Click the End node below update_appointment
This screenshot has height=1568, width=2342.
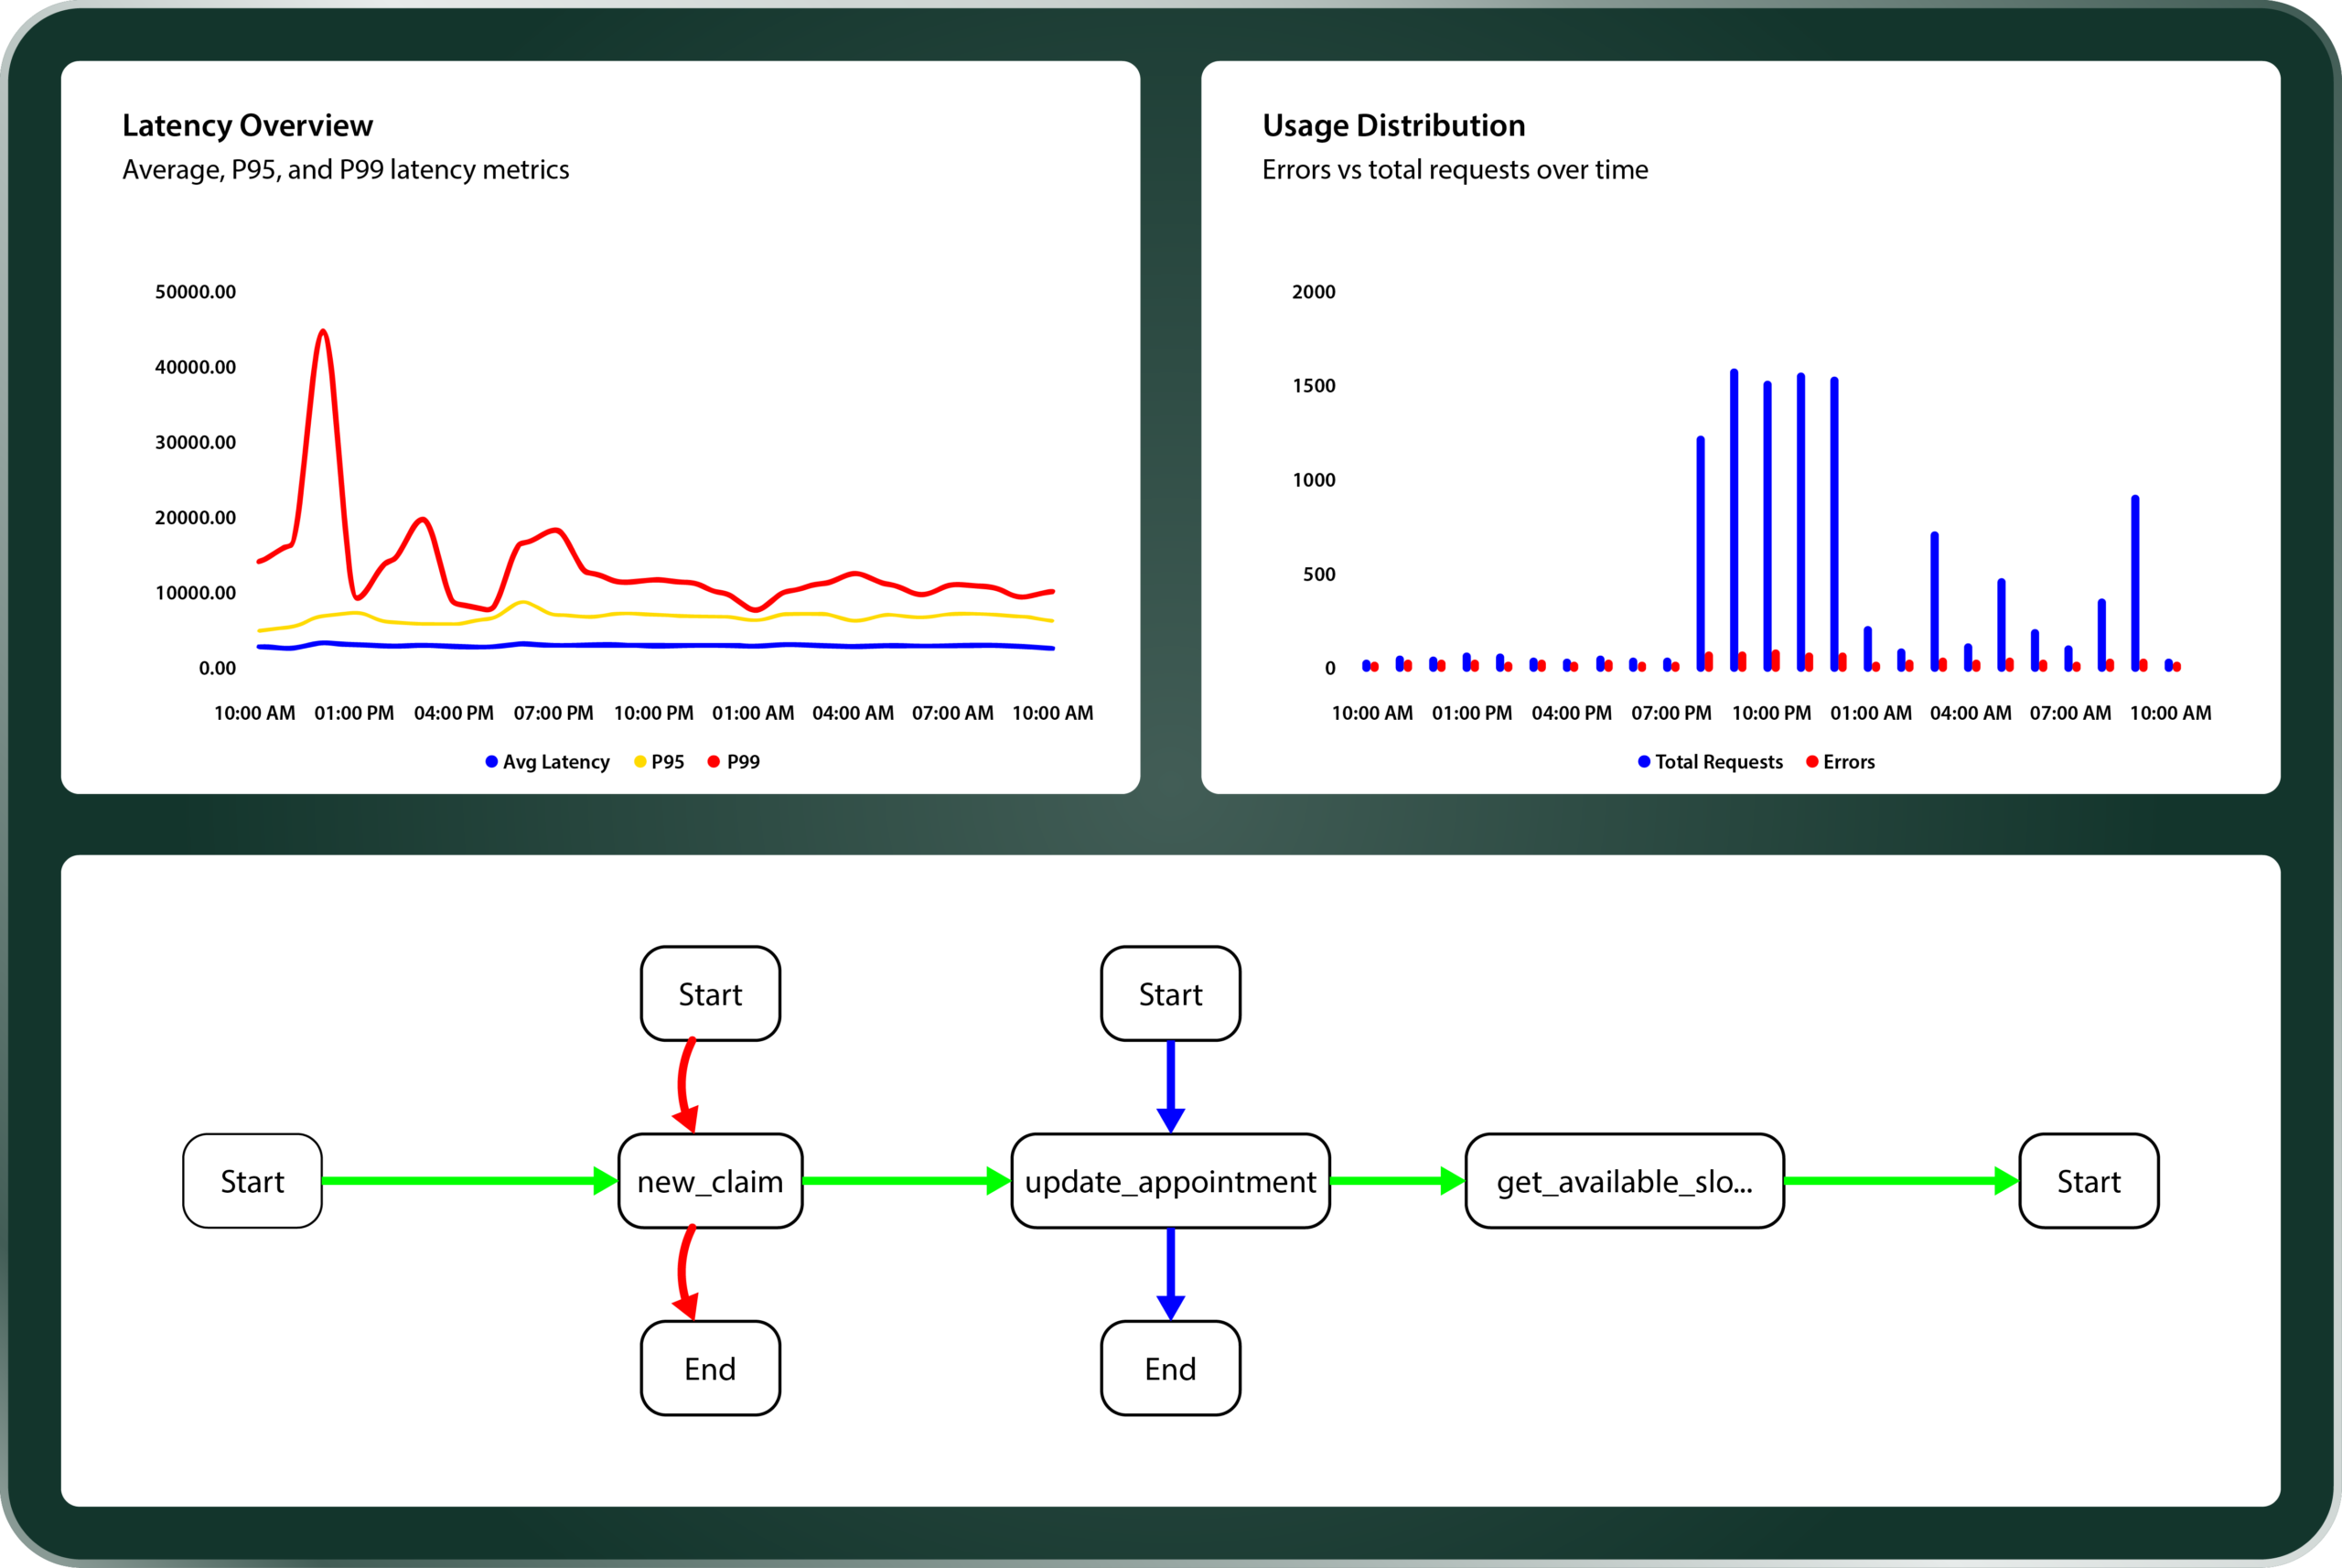coord(1170,1368)
